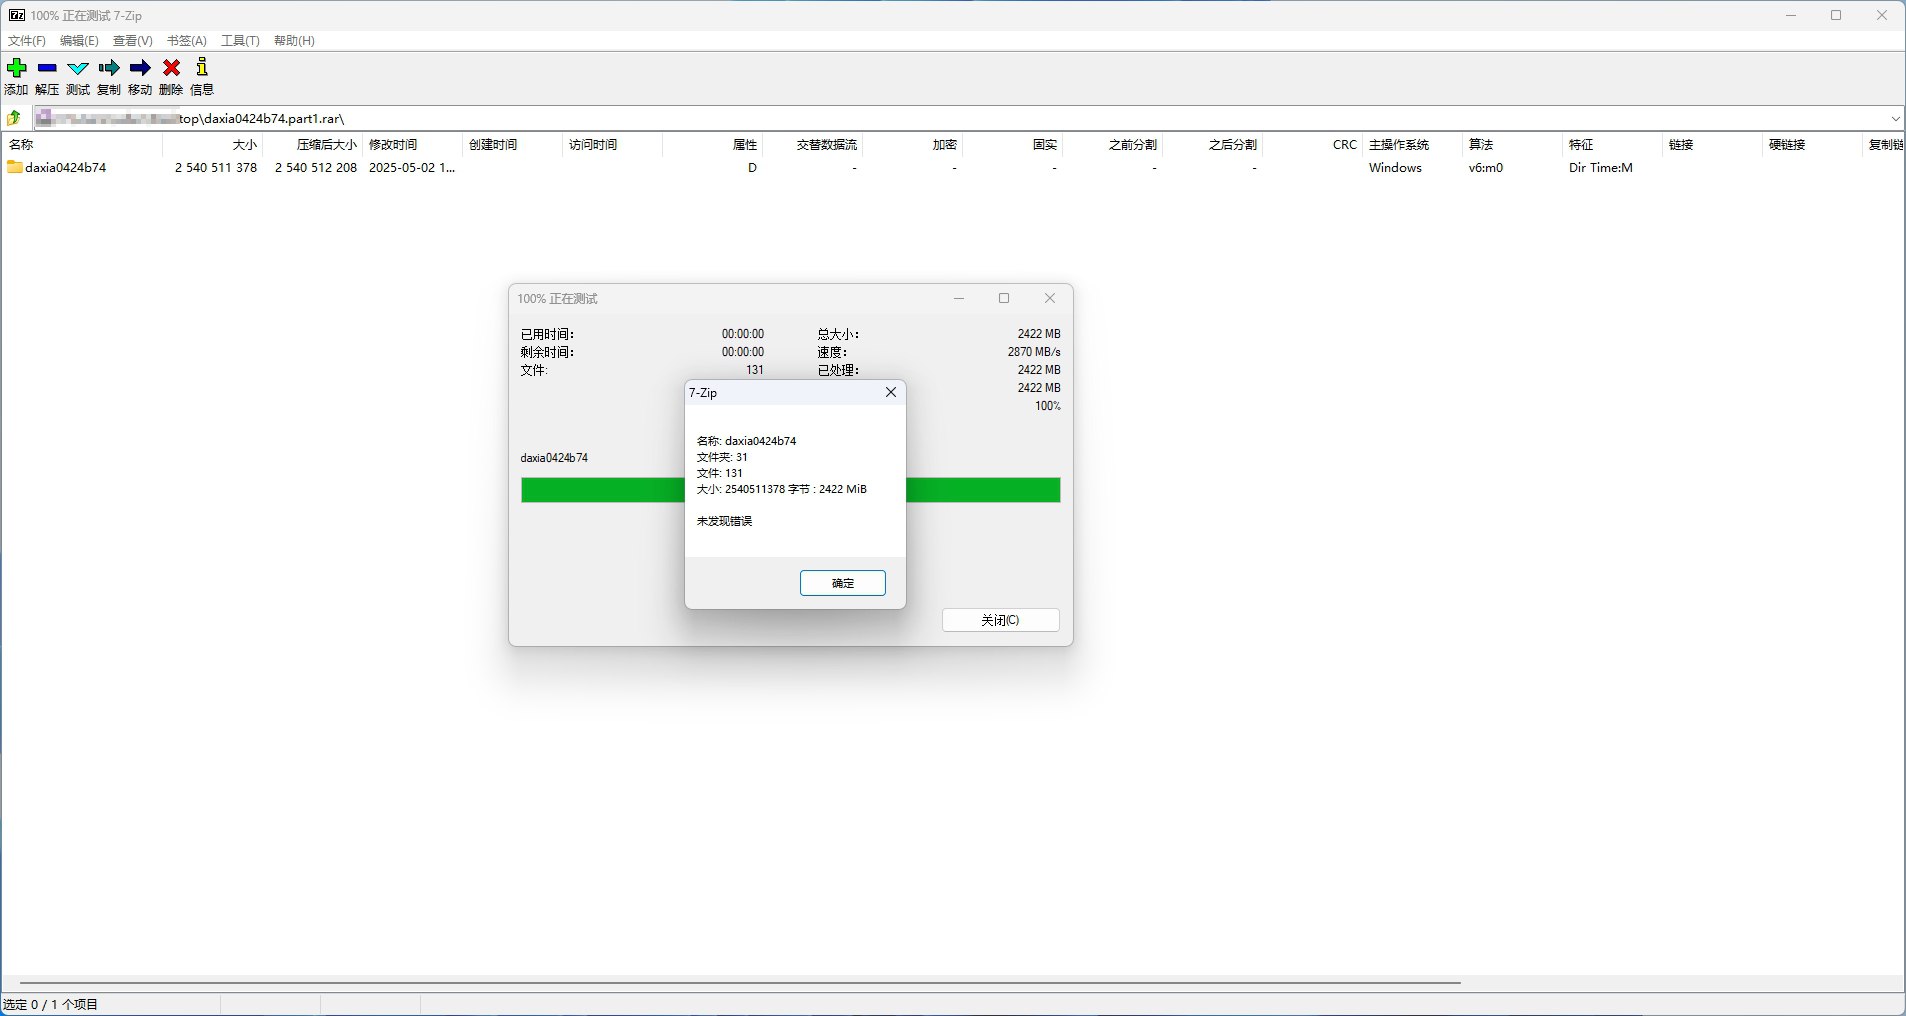Click the daxia0424b74 label above the progress bar
The height and width of the screenshot is (1016, 1906).
point(554,458)
